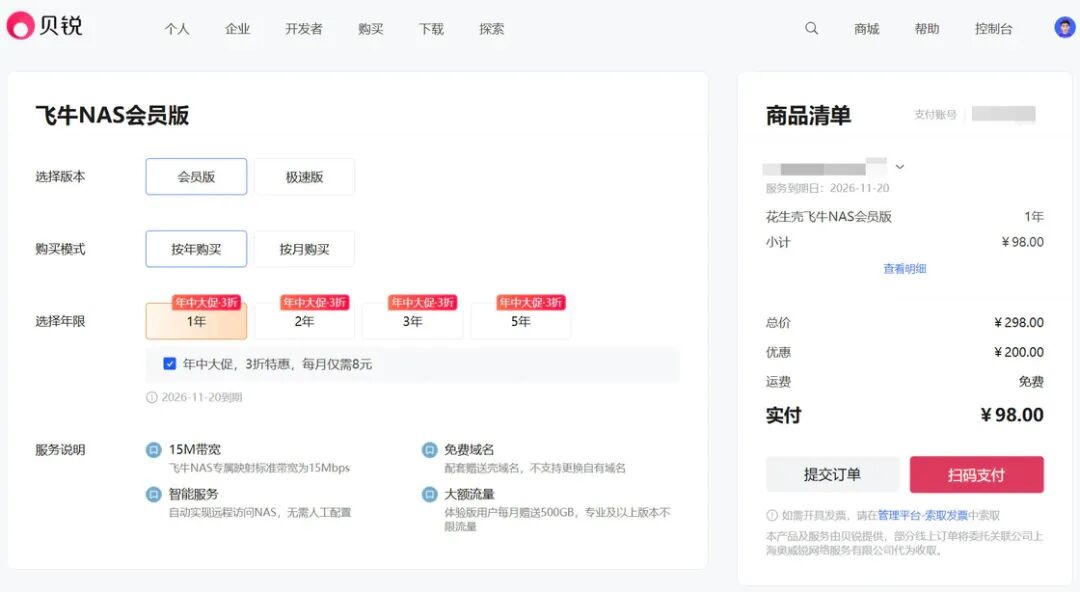Open the 下载 menu
Screen dimensions: 1080x592
click(431, 29)
